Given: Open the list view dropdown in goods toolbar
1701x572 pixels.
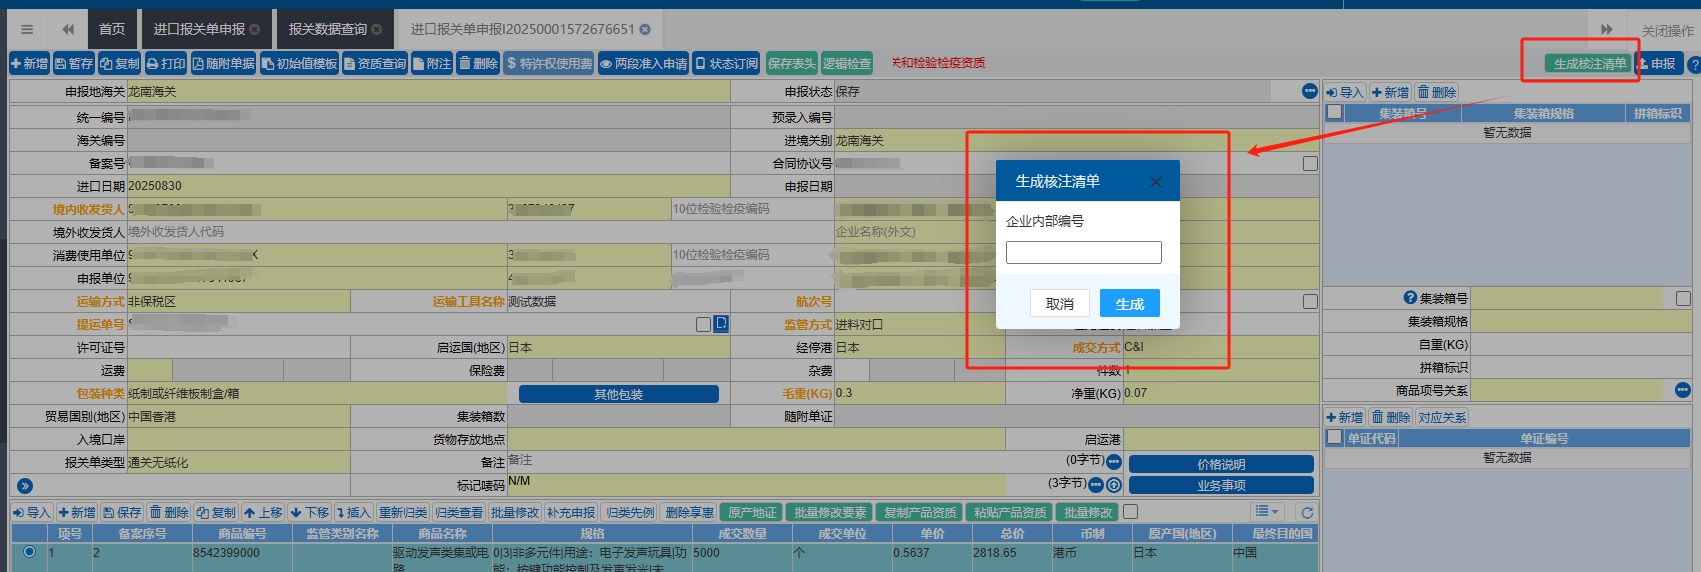Looking at the screenshot, I should pos(1267,512).
